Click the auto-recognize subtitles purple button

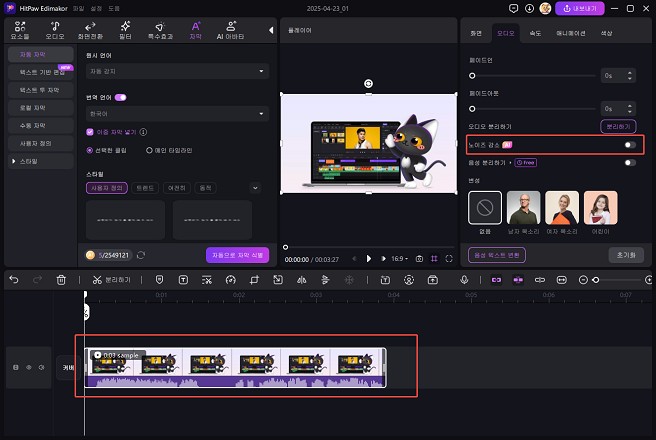tap(237, 255)
